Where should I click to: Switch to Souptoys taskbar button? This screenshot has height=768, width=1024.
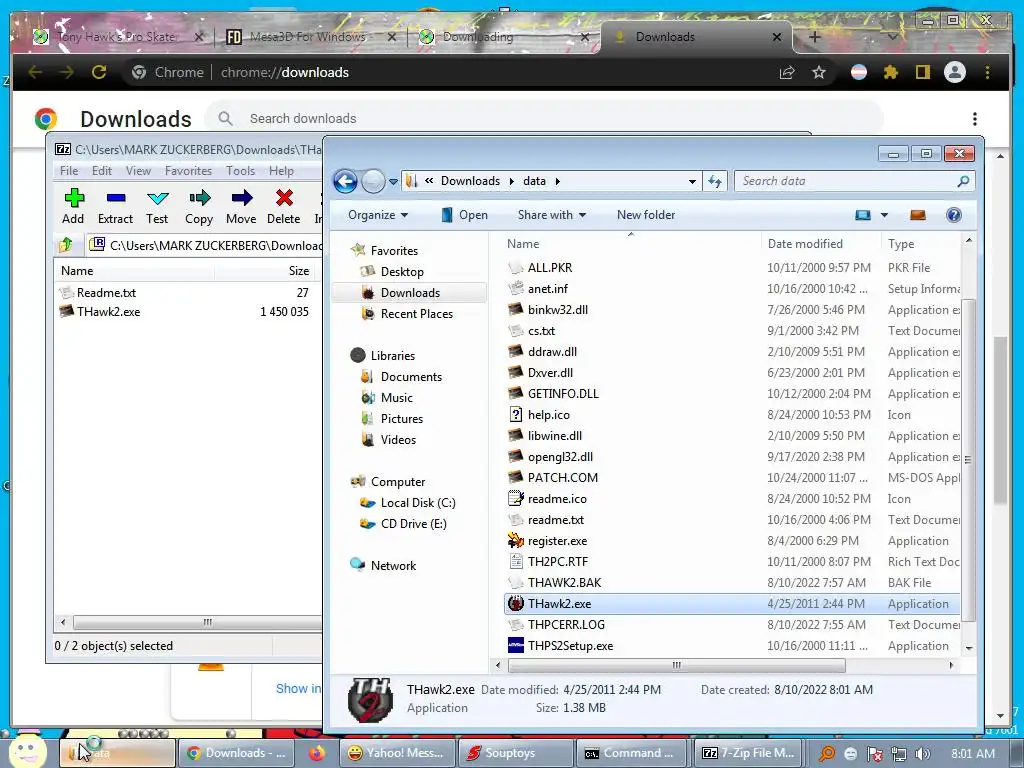515,753
